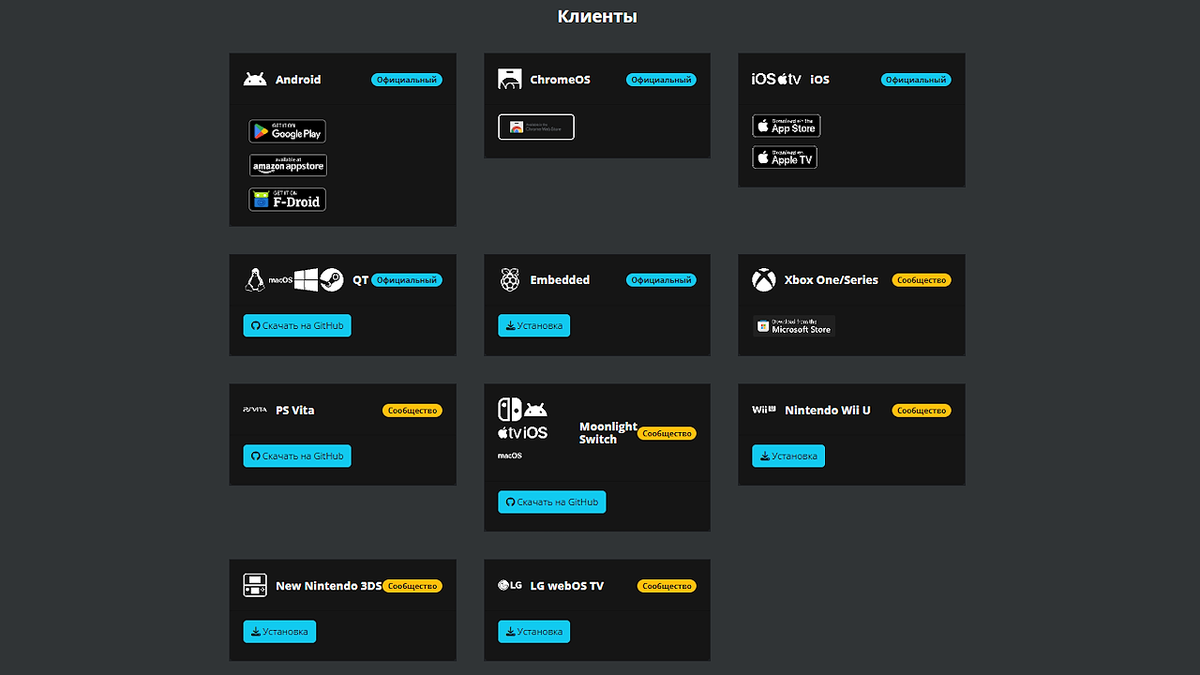Click the LG webOS TV title text
Screen dimensions: 1200x675
pyautogui.click(x=567, y=586)
